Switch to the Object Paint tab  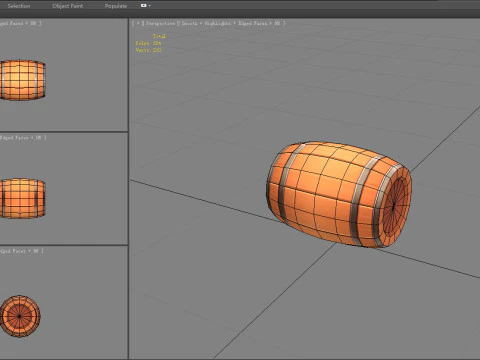pyautogui.click(x=68, y=6)
